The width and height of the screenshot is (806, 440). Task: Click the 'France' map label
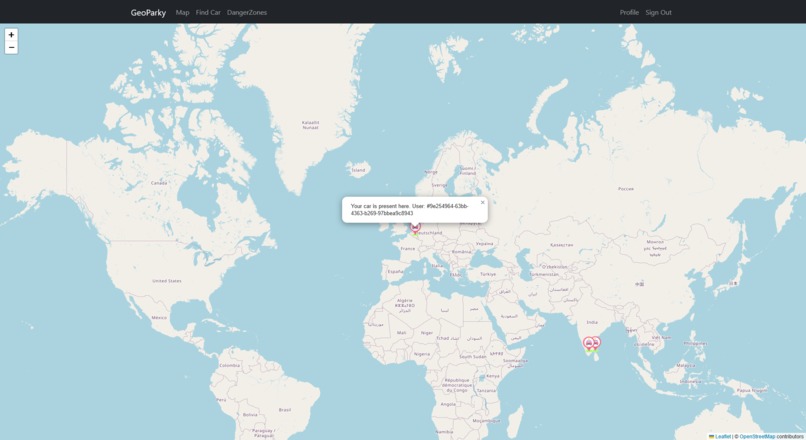point(408,249)
